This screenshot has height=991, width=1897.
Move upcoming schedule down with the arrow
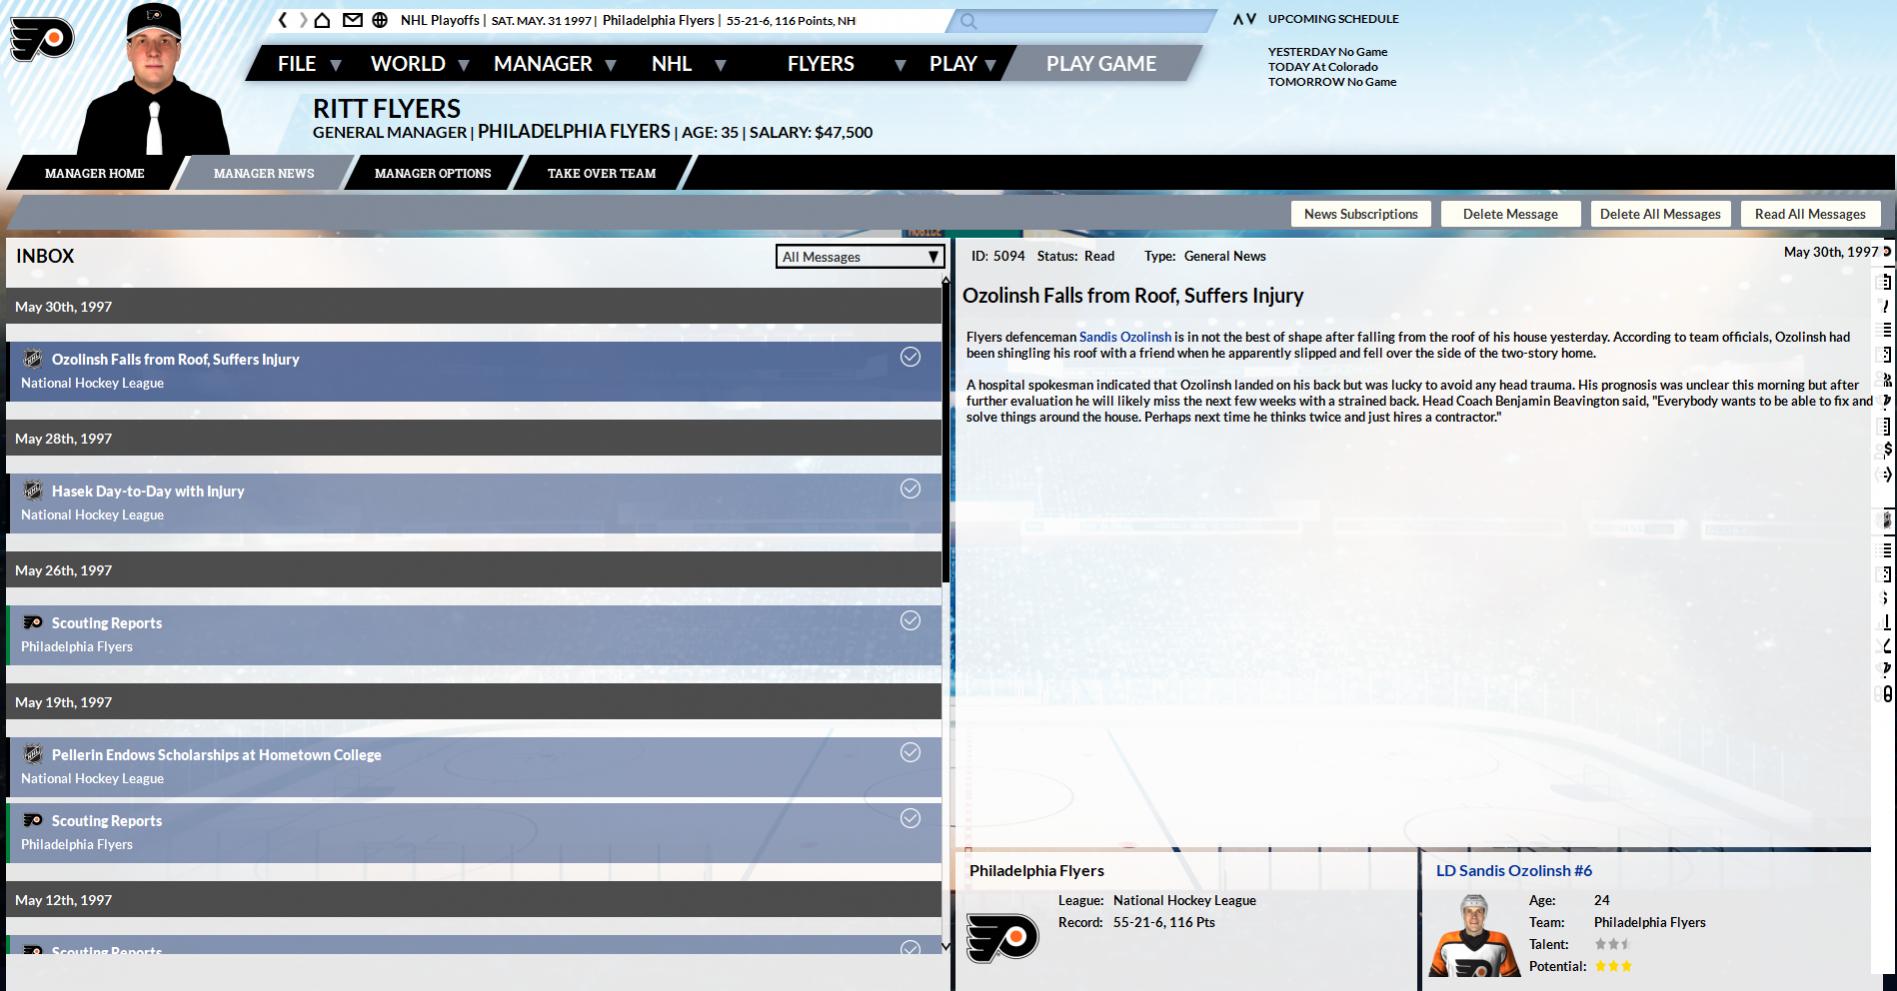point(1251,19)
